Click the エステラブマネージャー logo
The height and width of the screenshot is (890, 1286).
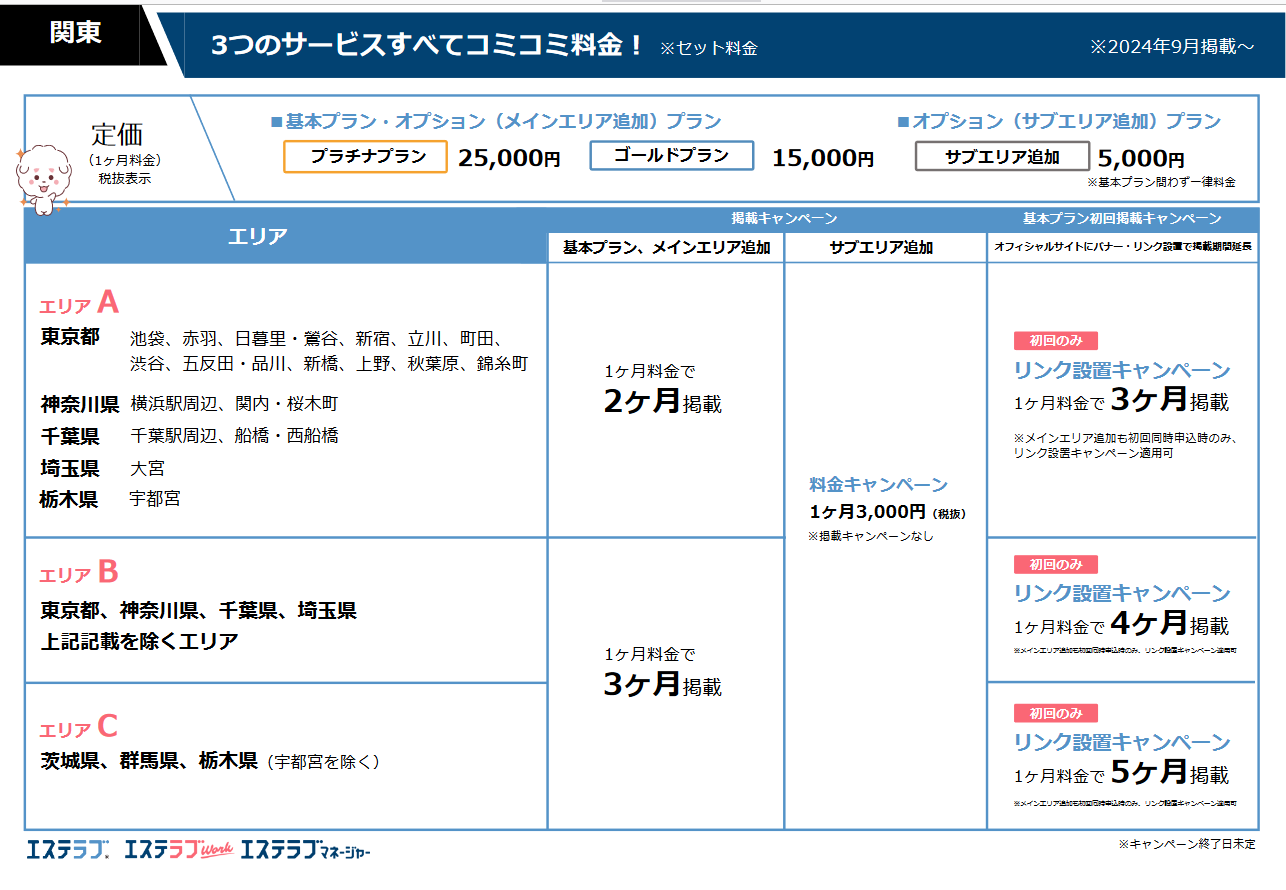[x=306, y=850]
